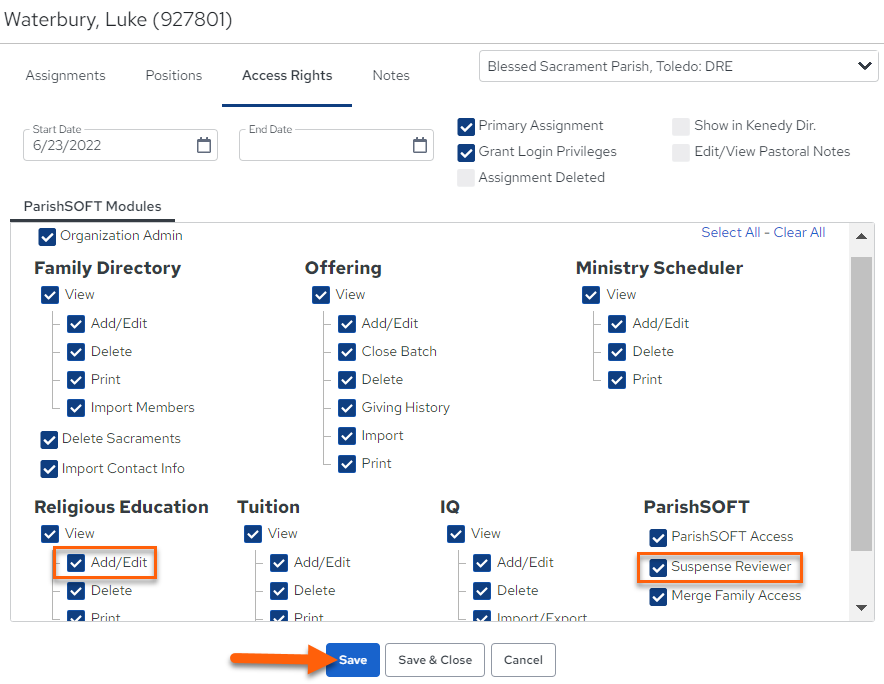Uncheck Ministry Scheduler Add/Edit
The height and width of the screenshot is (684, 884).
click(617, 324)
